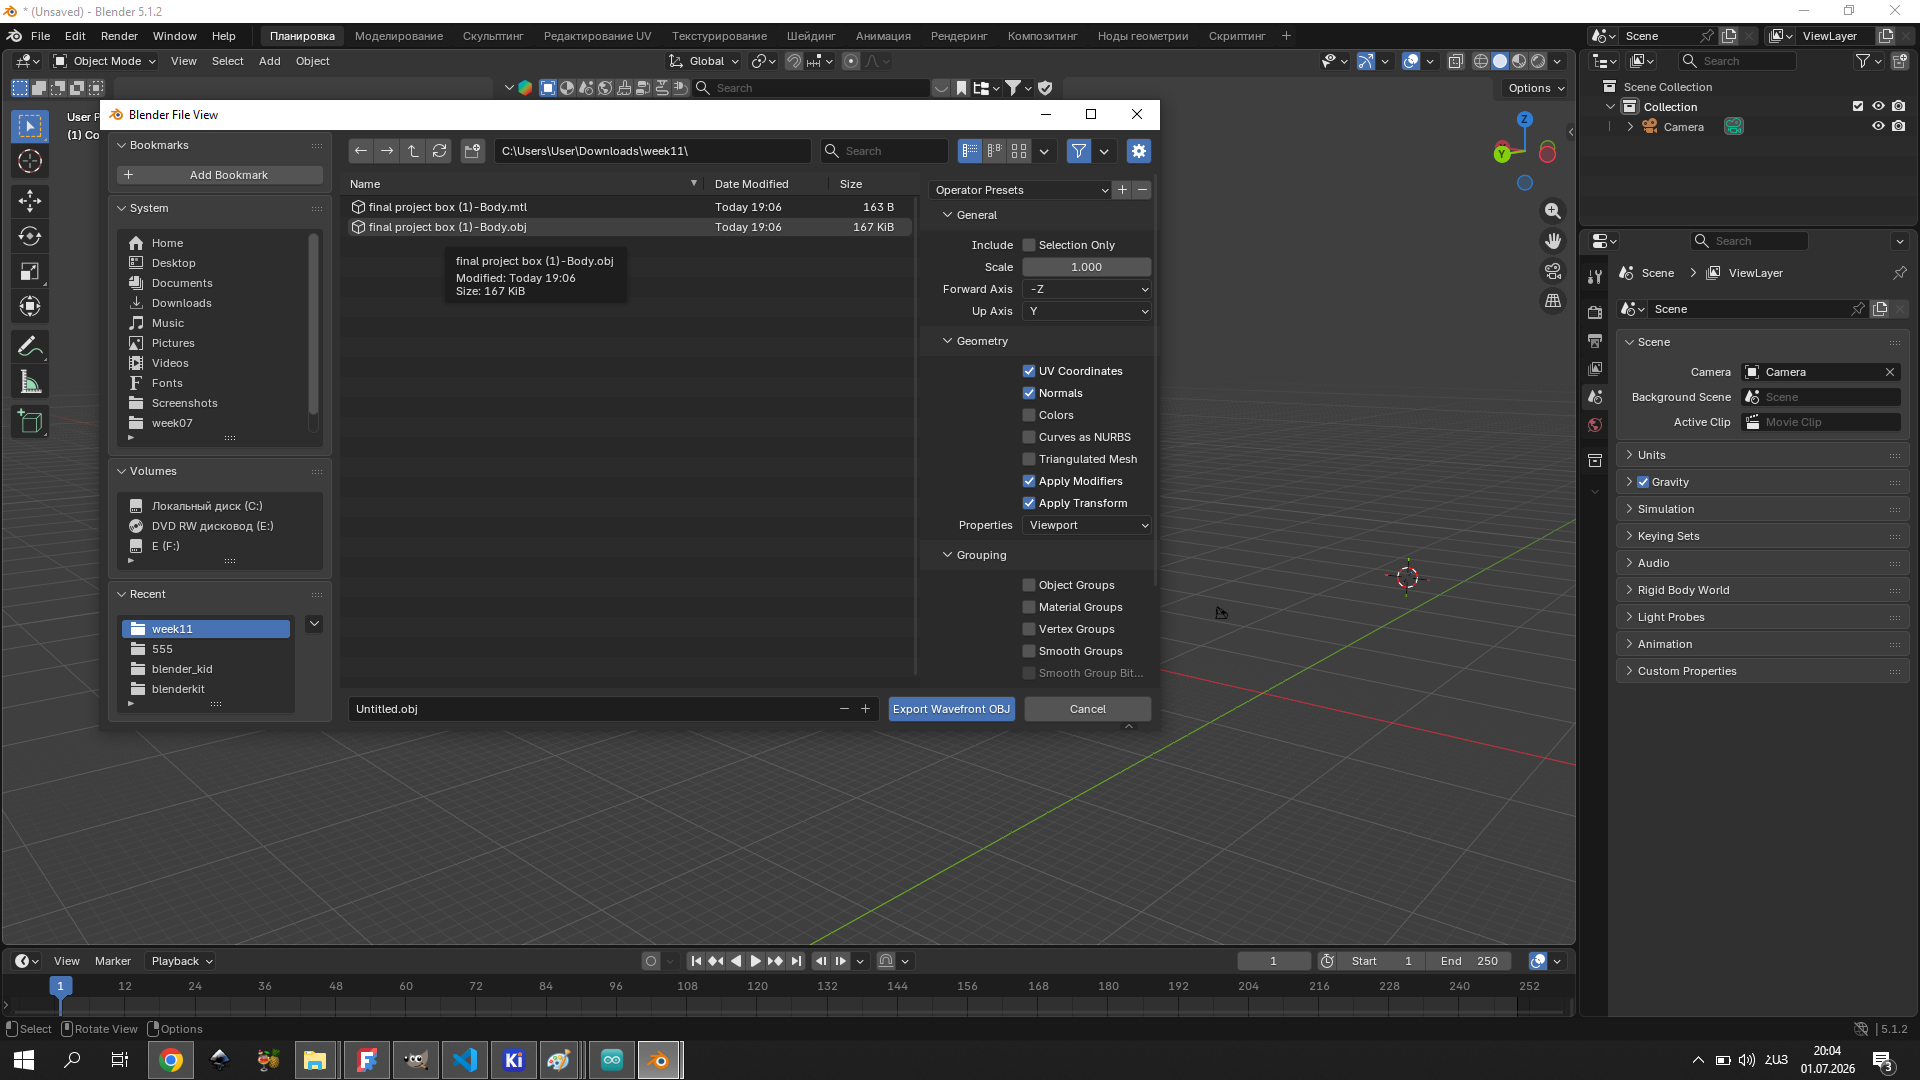Click the viewport pan hand gizmo

[1553, 241]
